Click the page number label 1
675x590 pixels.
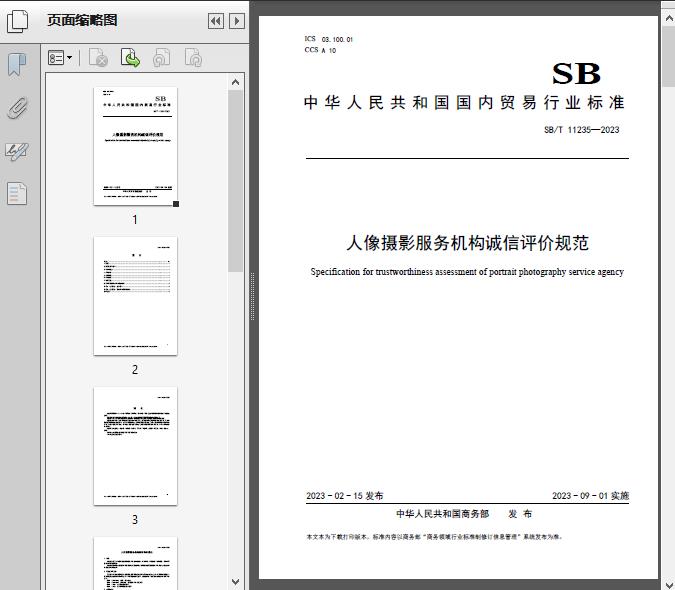coord(135,220)
